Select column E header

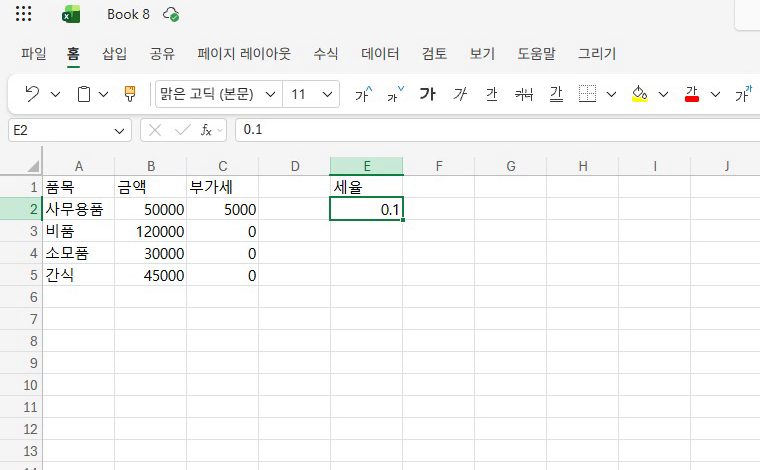367,166
